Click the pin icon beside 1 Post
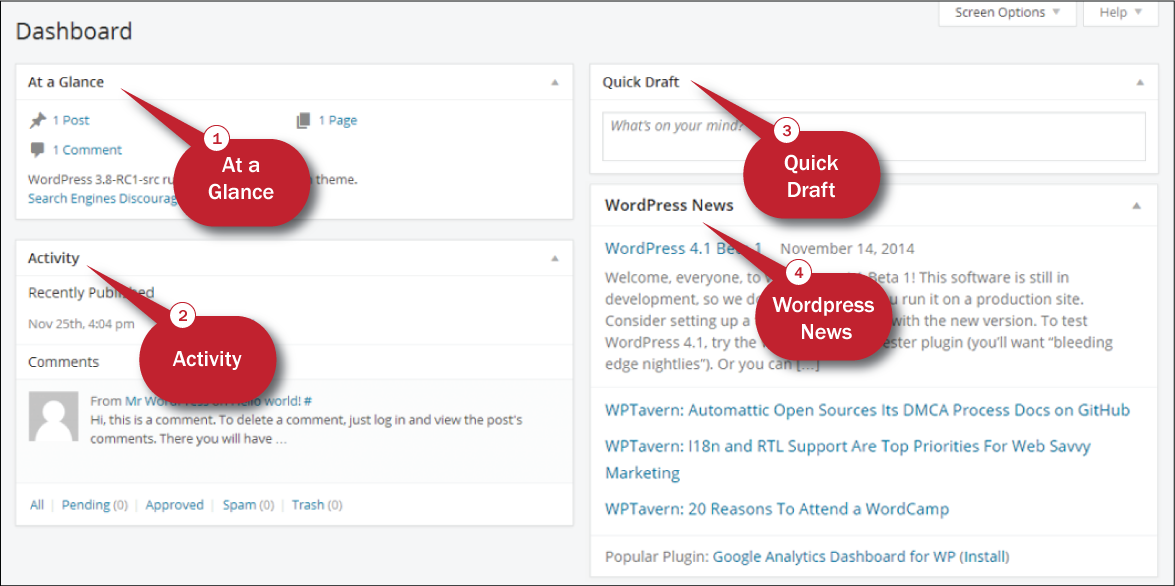Image resolution: width=1175 pixels, height=586 pixels. (37, 120)
